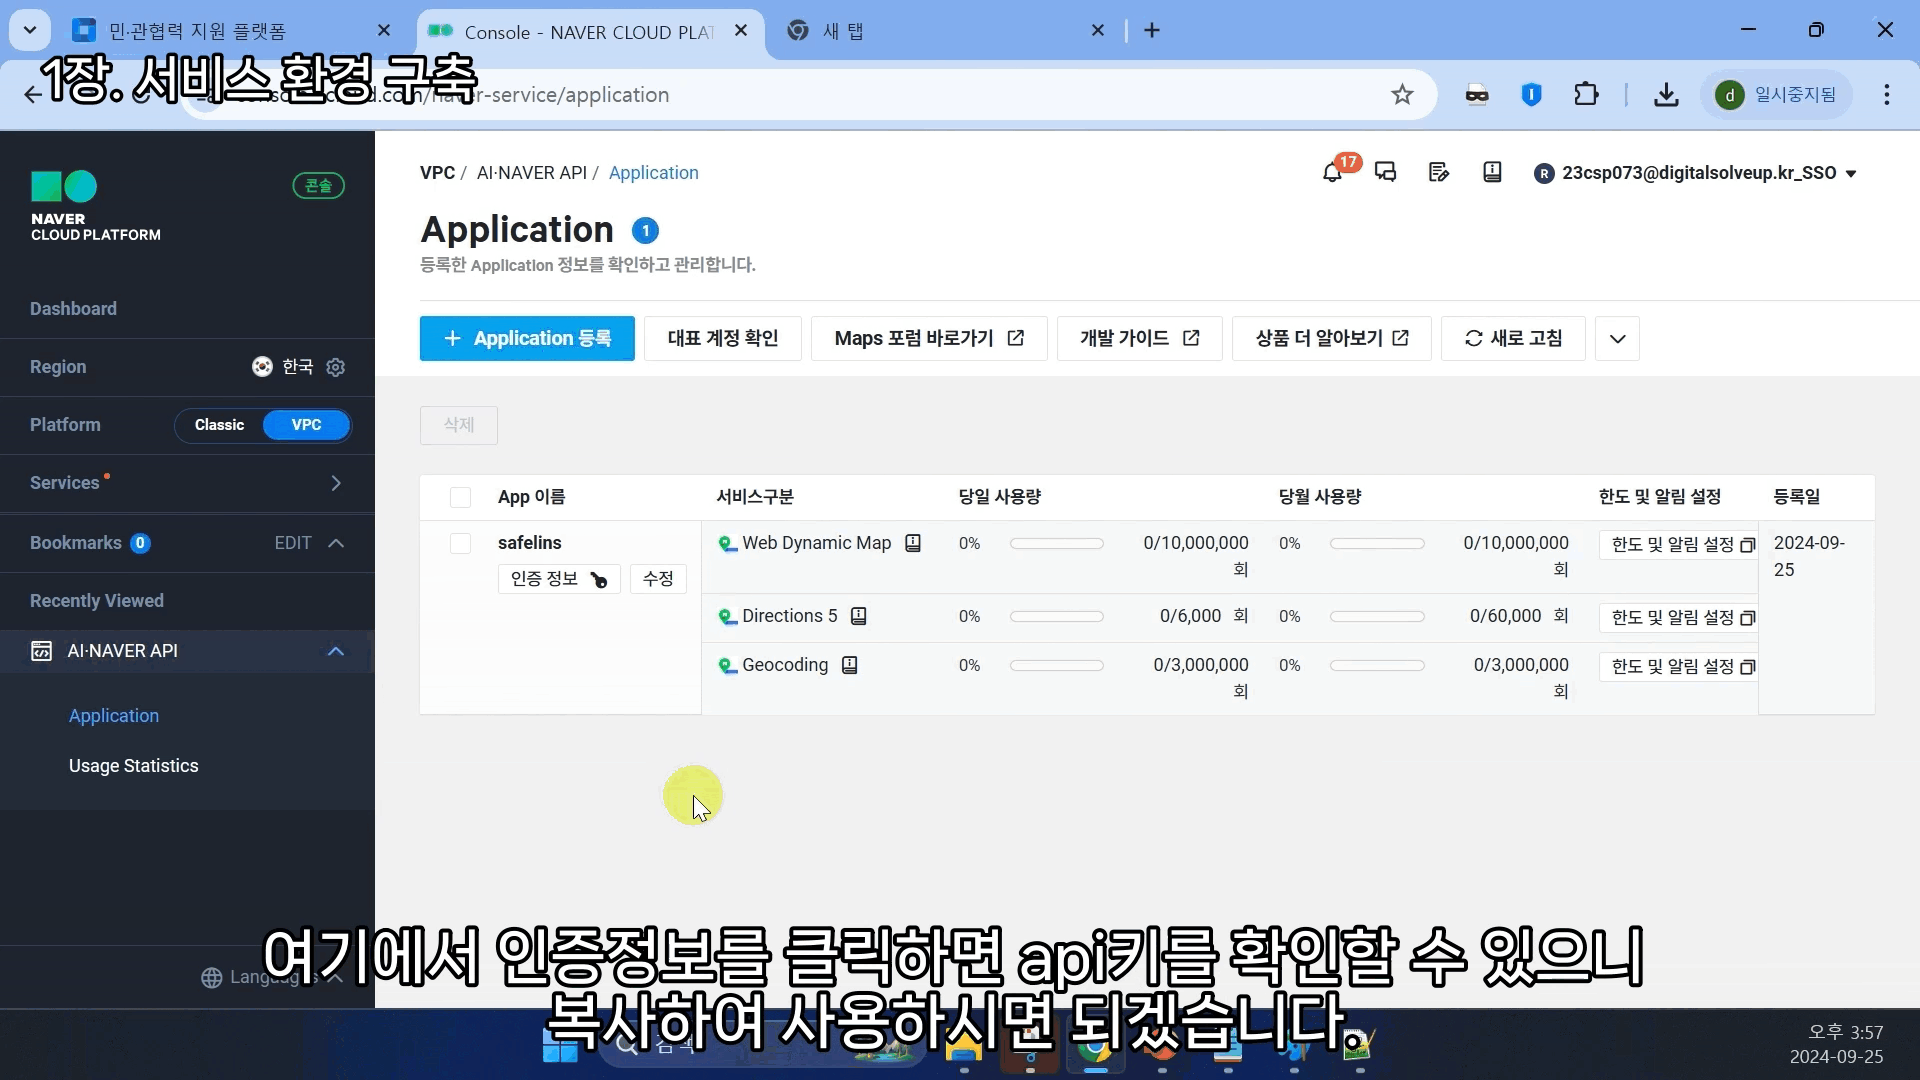The width and height of the screenshot is (1920, 1080).
Task: Switch Platform toggle to Classic
Action: (x=219, y=425)
